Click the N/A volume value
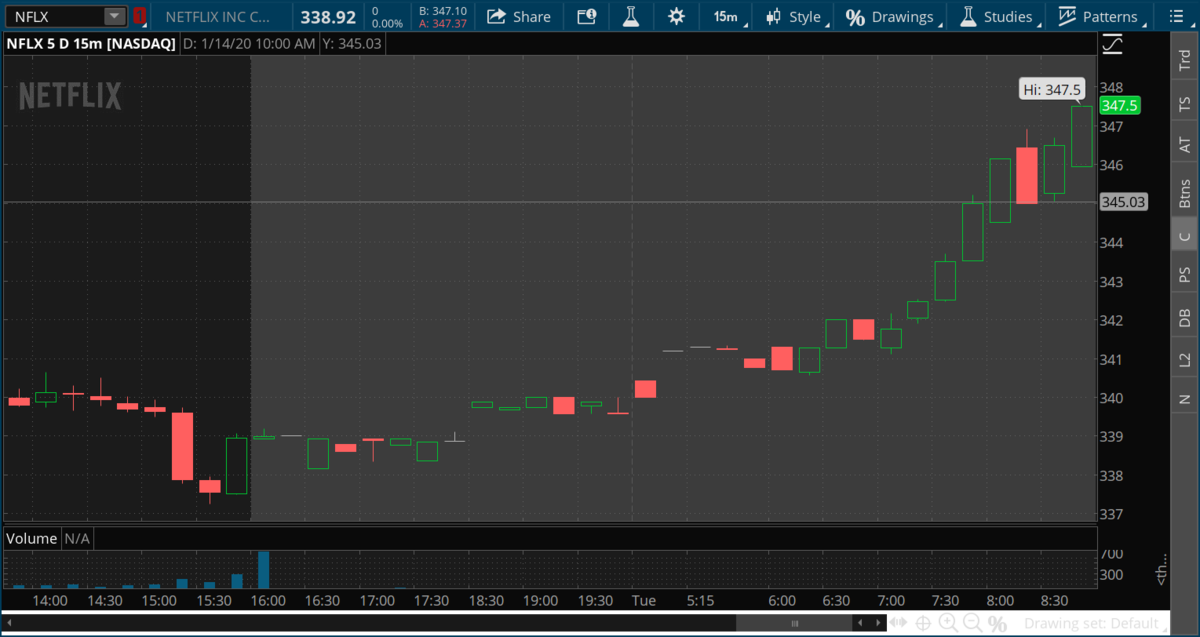 click(x=77, y=538)
